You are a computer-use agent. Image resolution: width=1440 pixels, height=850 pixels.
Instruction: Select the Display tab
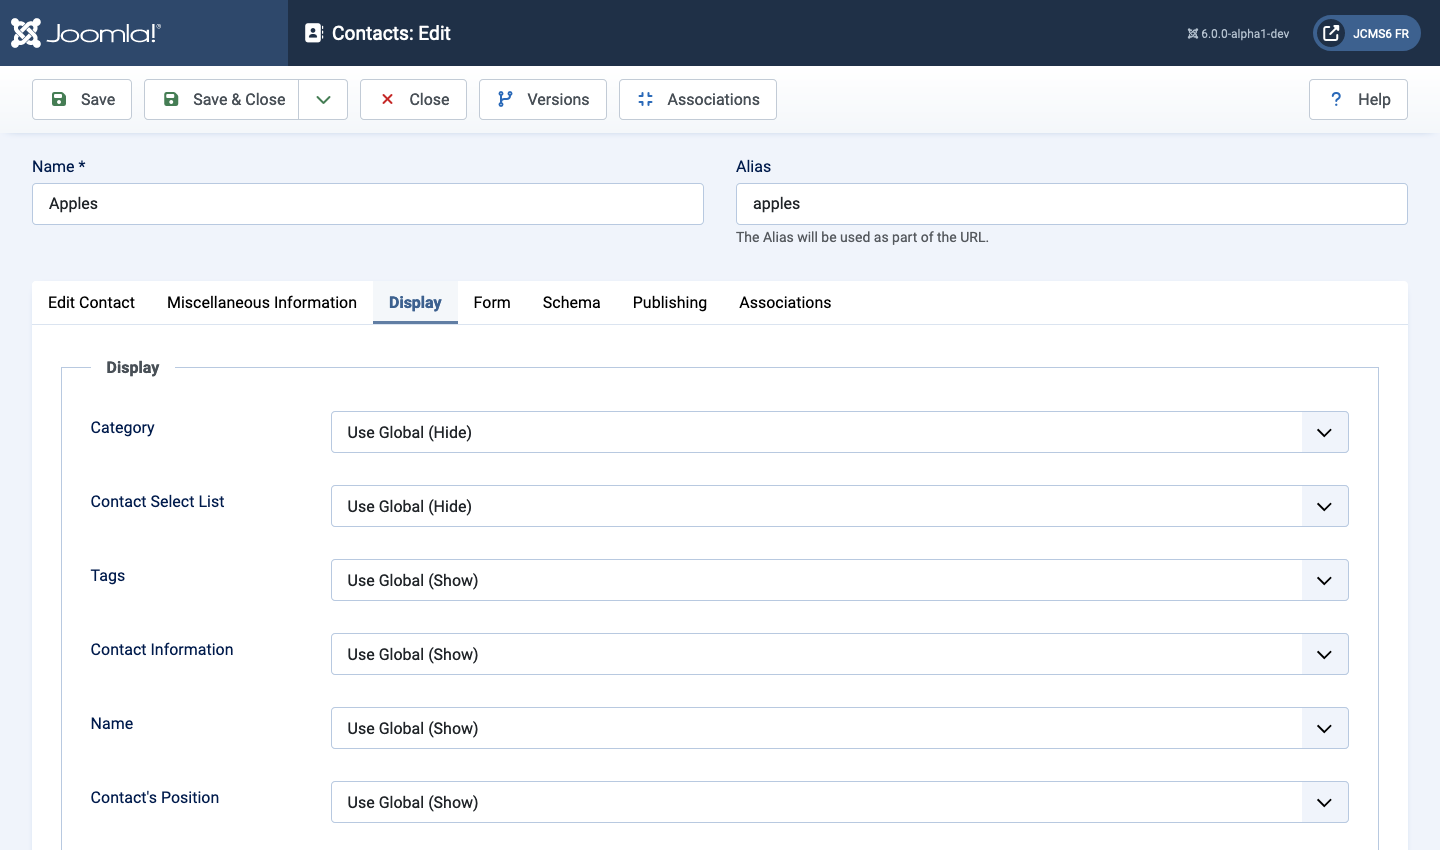pos(415,302)
